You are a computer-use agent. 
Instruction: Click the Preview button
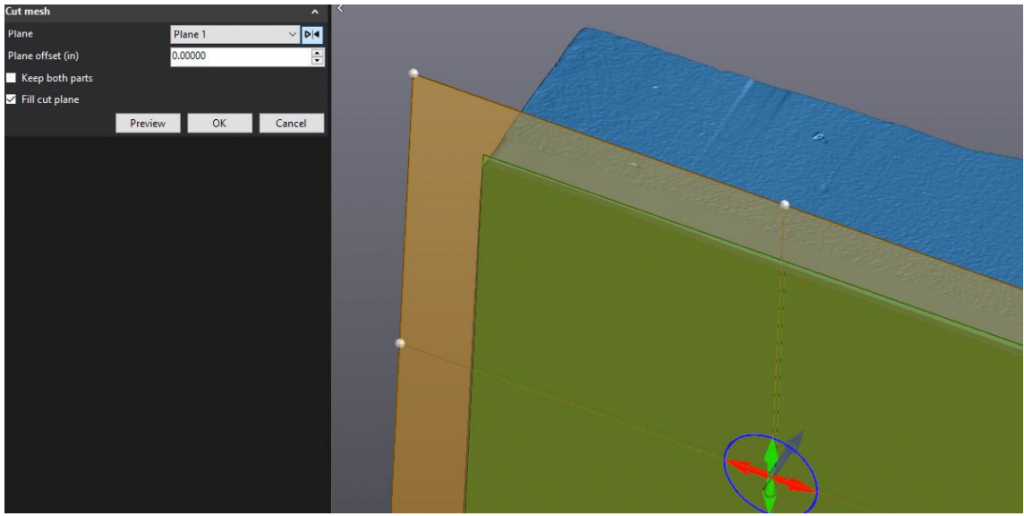pyautogui.click(x=148, y=123)
